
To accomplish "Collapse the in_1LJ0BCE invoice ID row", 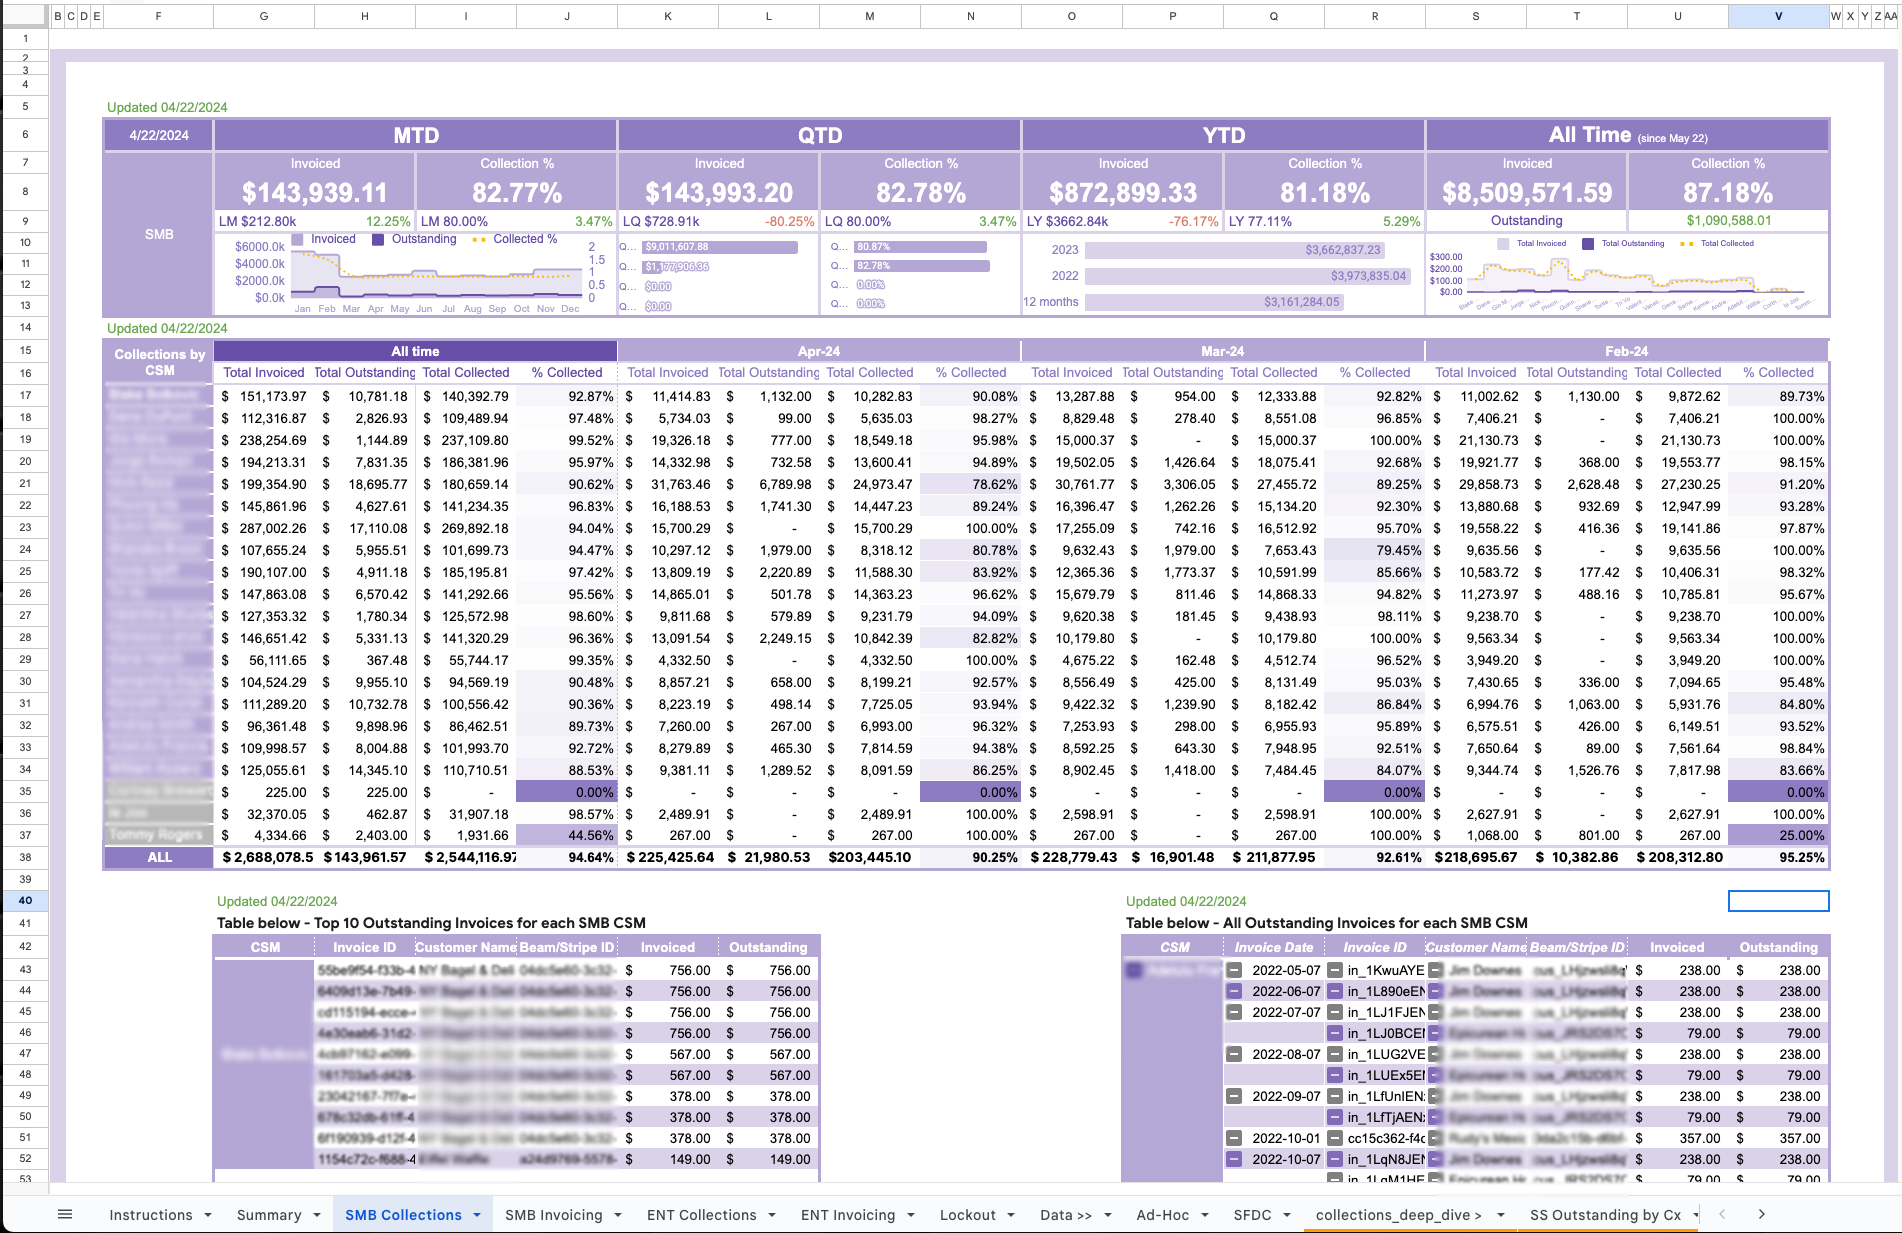I will 1335,1033.
